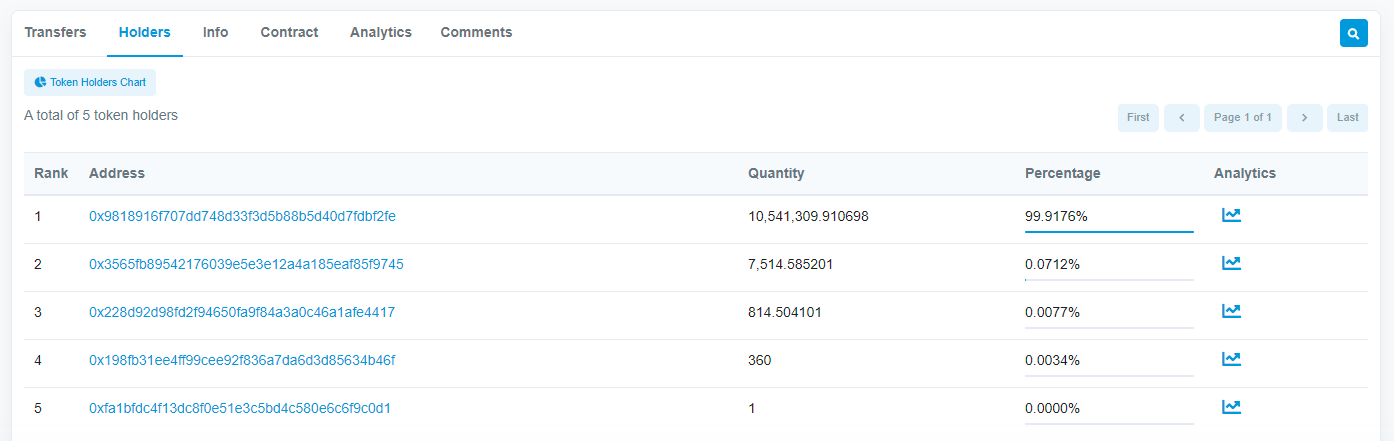Open analytics chart icon for rank 3 holder
Screen dimensions: 1394x441
[1231, 311]
